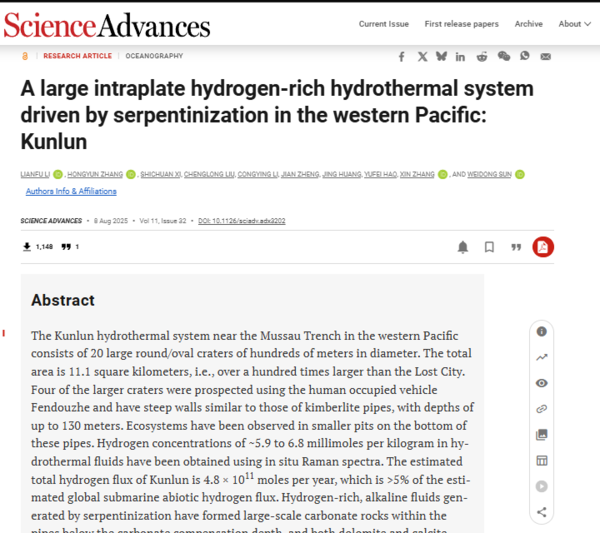Share the article on Facebook
The image size is (600, 533).
(402, 57)
